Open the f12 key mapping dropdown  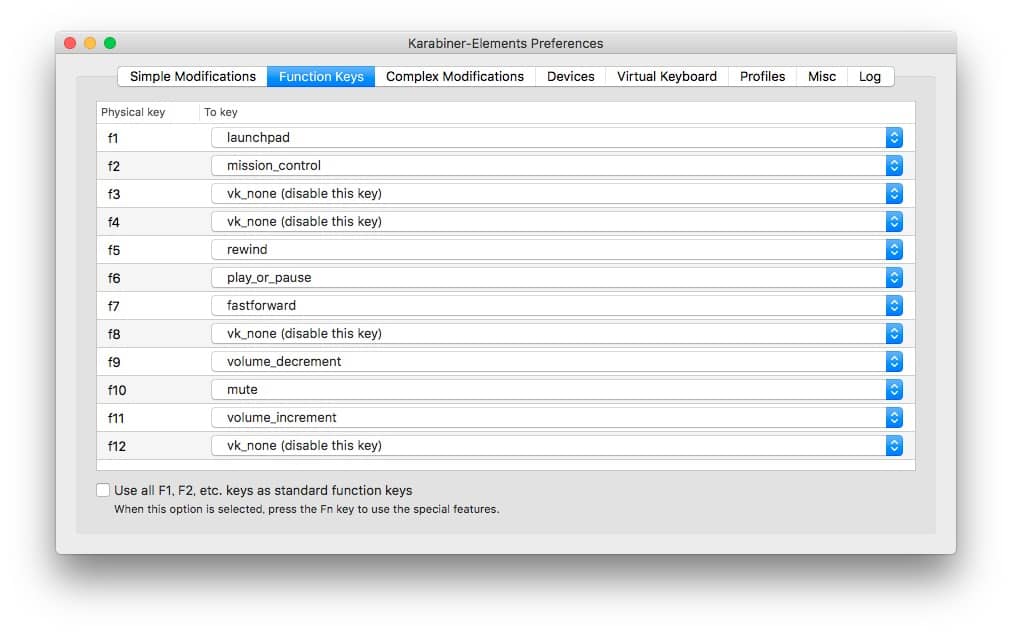tap(556, 445)
